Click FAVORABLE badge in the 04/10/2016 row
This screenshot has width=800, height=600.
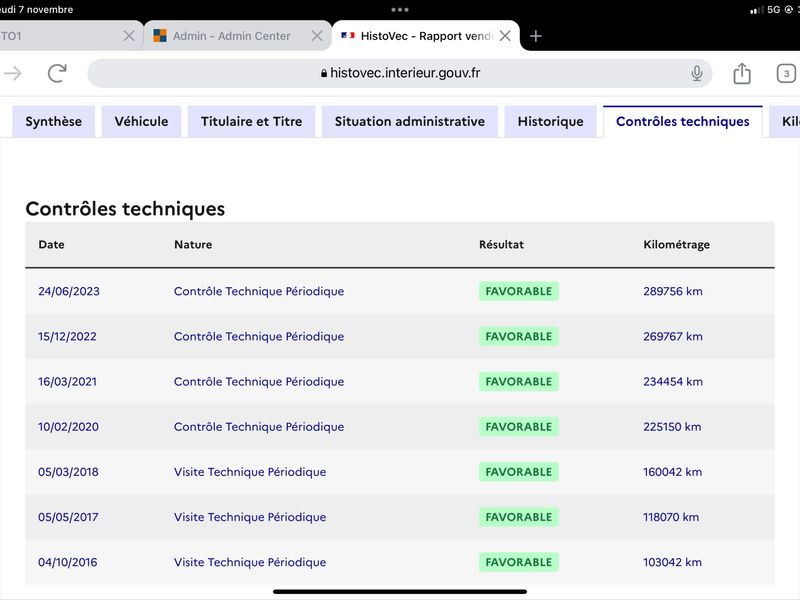coord(518,562)
